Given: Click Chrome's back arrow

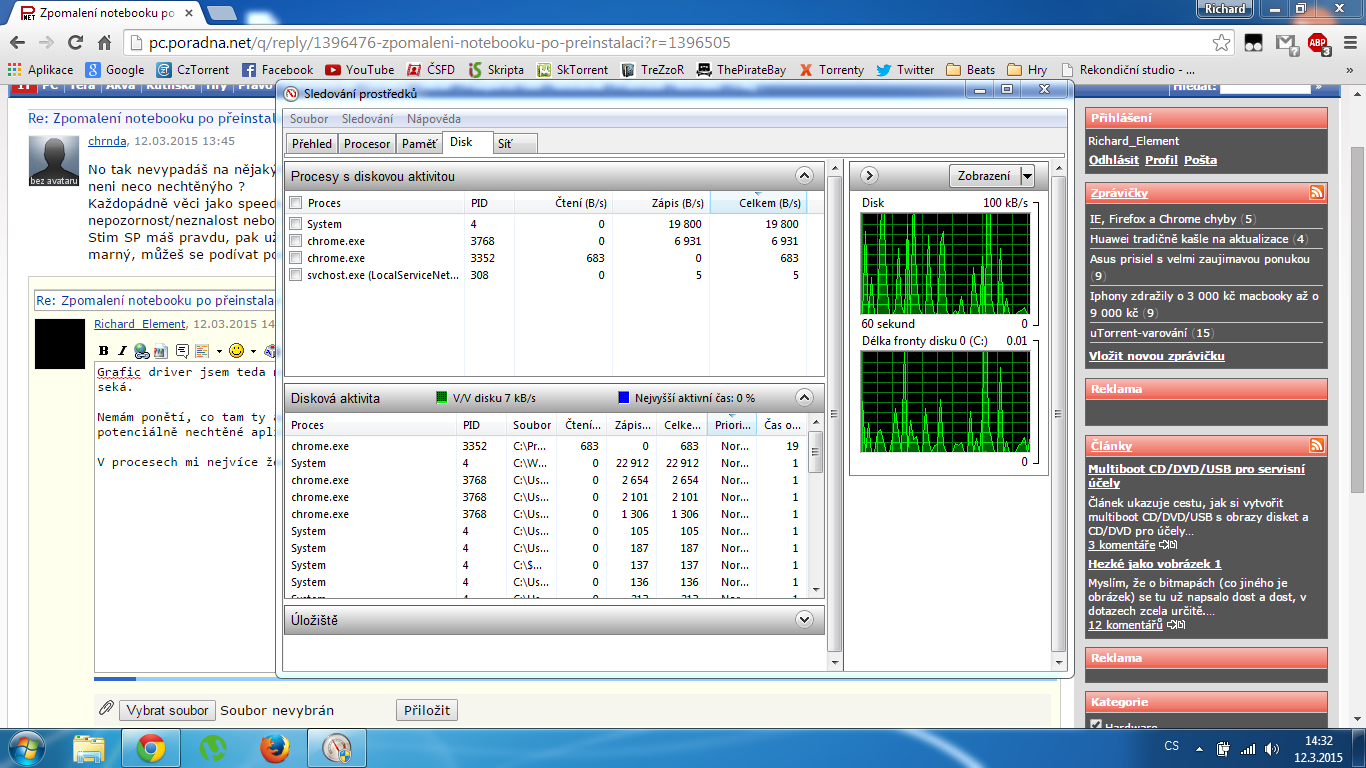Looking at the screenshot, I should coord(17,43).
